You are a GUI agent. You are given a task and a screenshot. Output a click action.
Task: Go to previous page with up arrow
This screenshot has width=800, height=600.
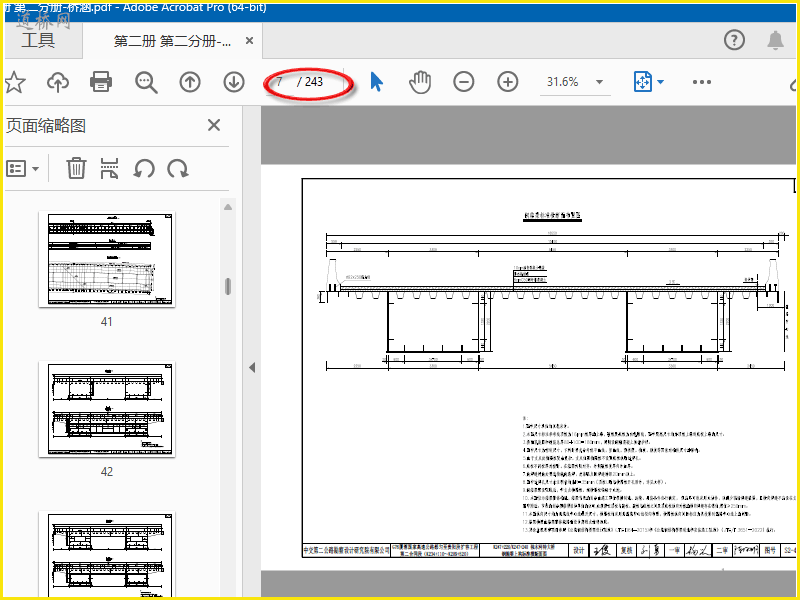click(190, 82)
